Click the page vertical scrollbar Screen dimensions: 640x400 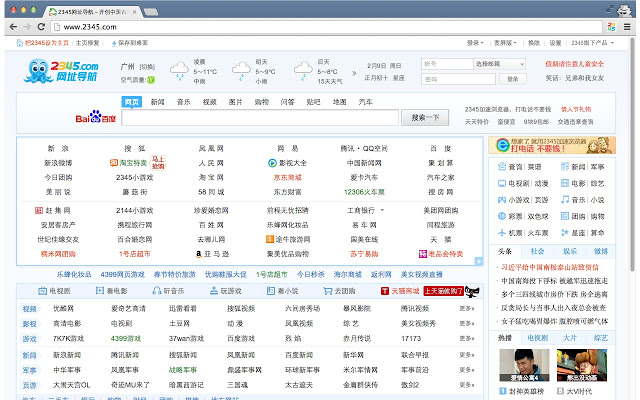[633, 153]
